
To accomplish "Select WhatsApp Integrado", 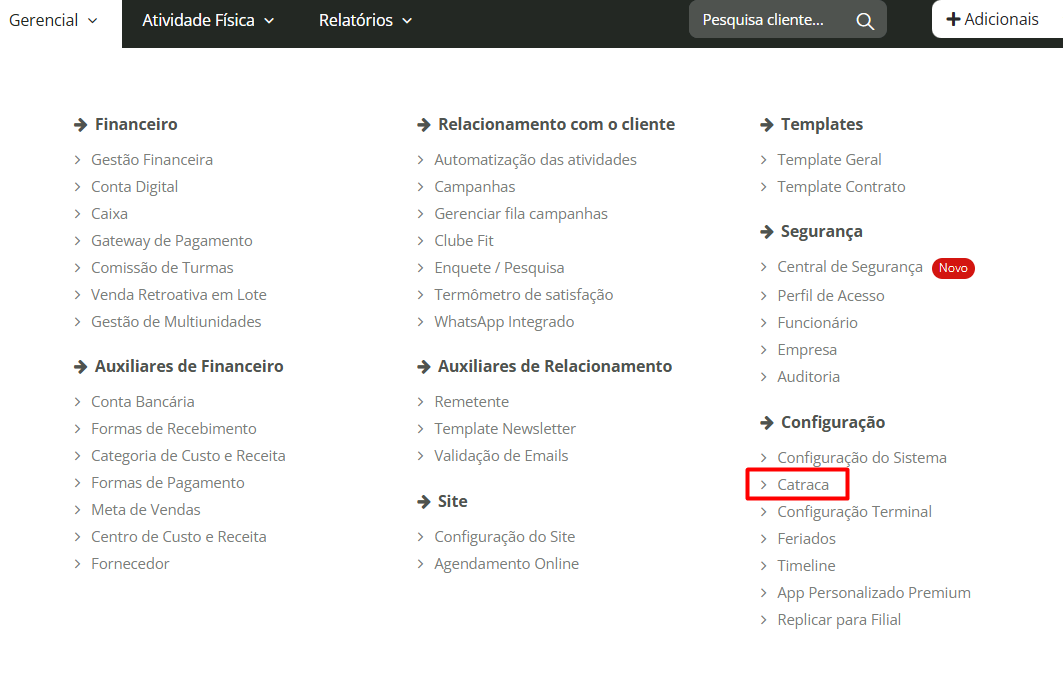I will coord(504,322).
